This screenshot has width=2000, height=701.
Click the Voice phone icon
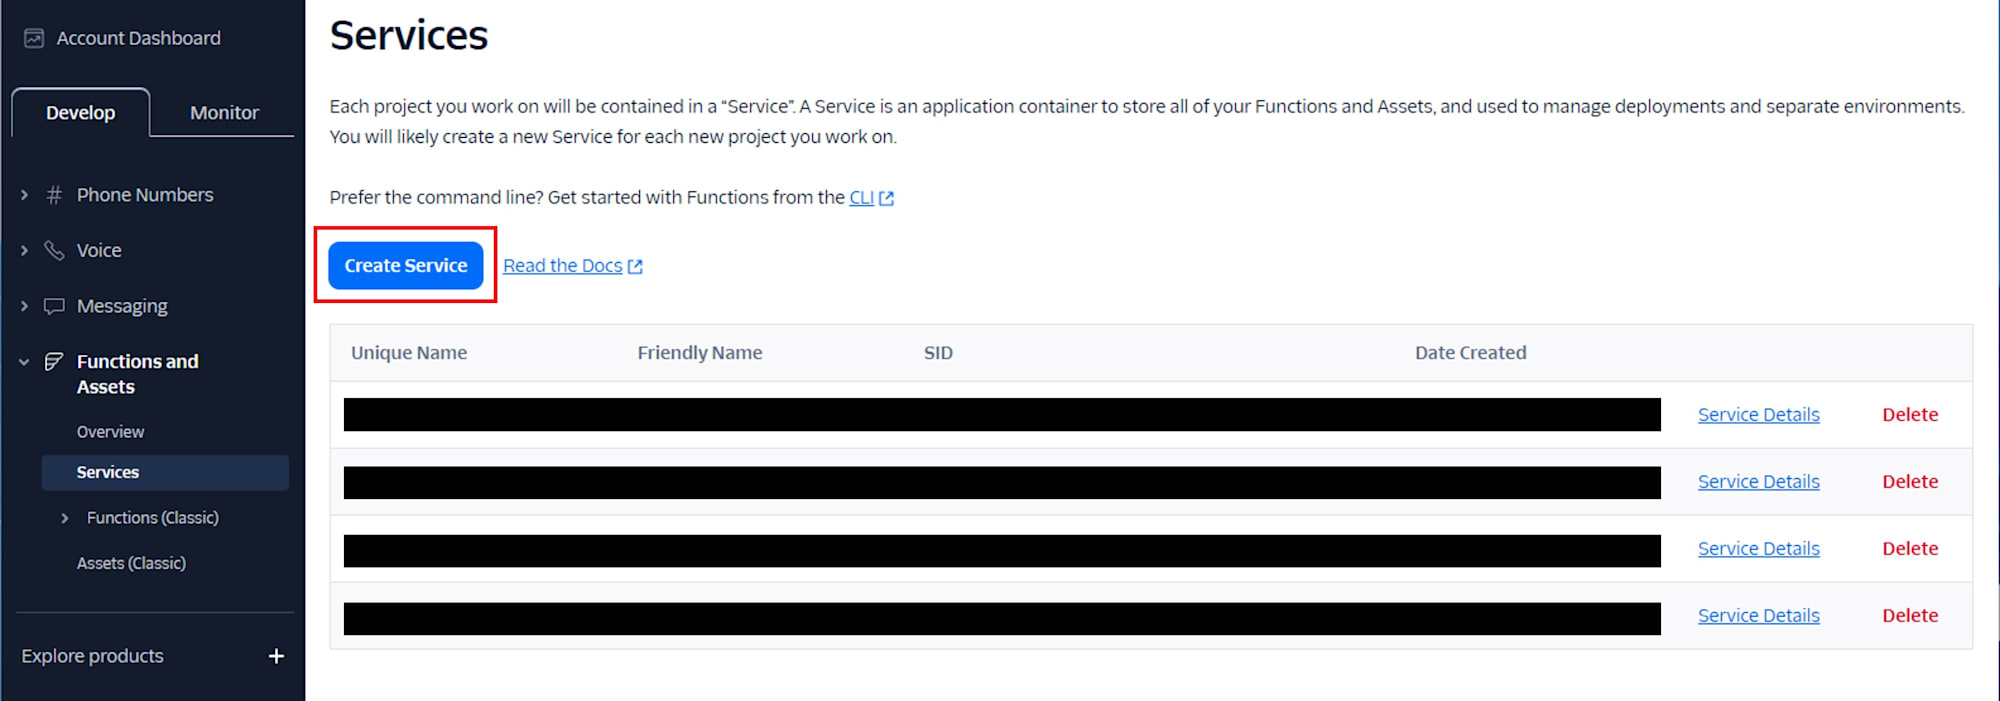tap(54, 250)
